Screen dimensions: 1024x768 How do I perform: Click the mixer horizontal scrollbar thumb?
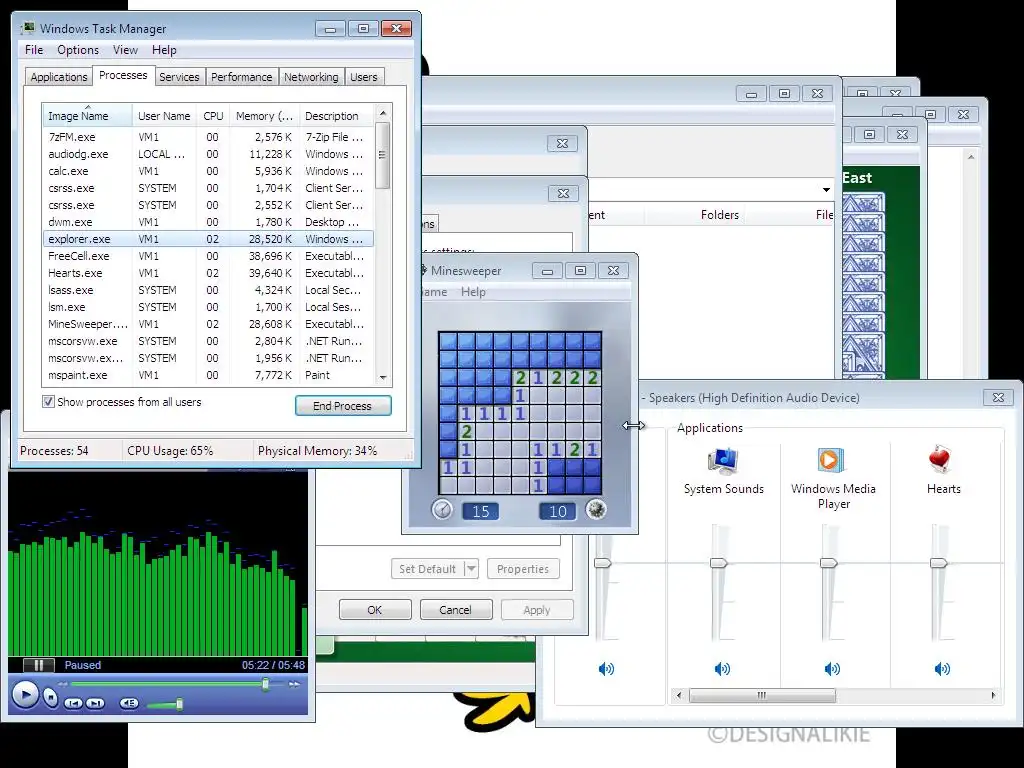click(x=762, y=696)
